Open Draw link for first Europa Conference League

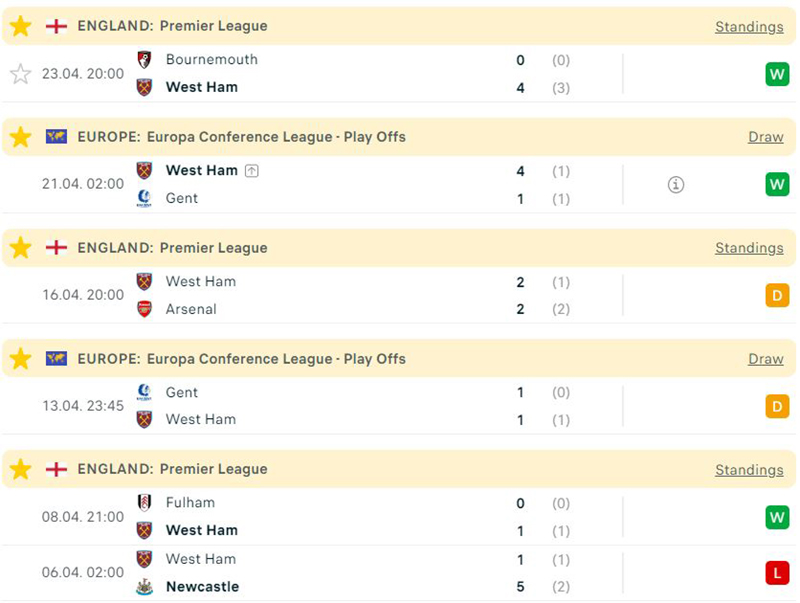[x=765, y=137]
